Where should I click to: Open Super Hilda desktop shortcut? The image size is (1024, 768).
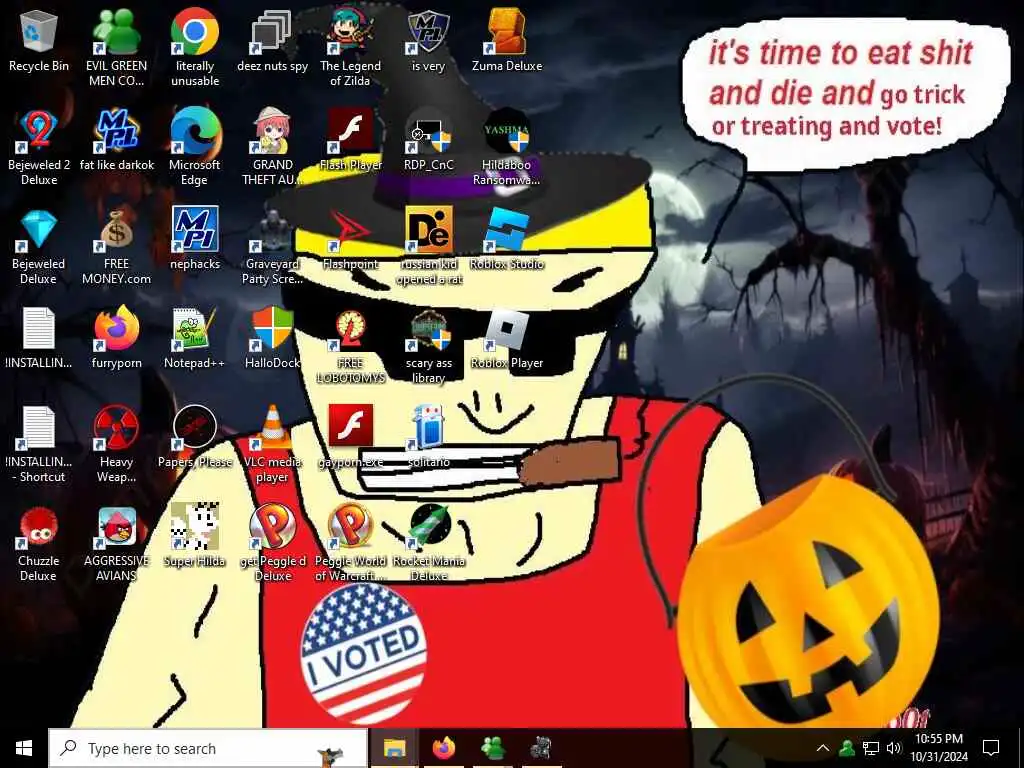point(195,536)
